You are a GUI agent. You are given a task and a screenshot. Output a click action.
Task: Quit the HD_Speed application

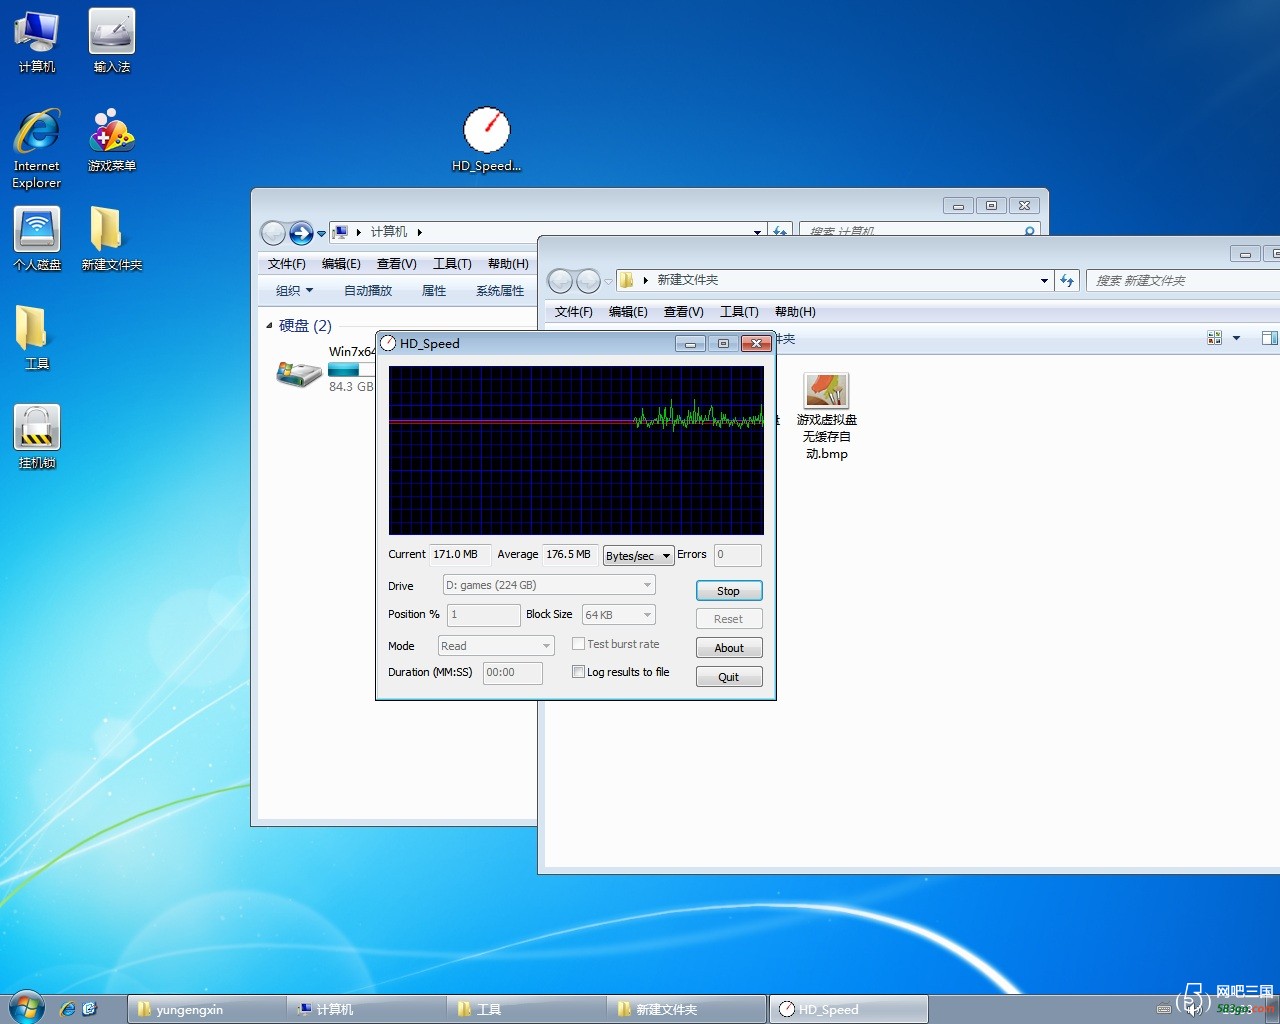coord(729,677)
